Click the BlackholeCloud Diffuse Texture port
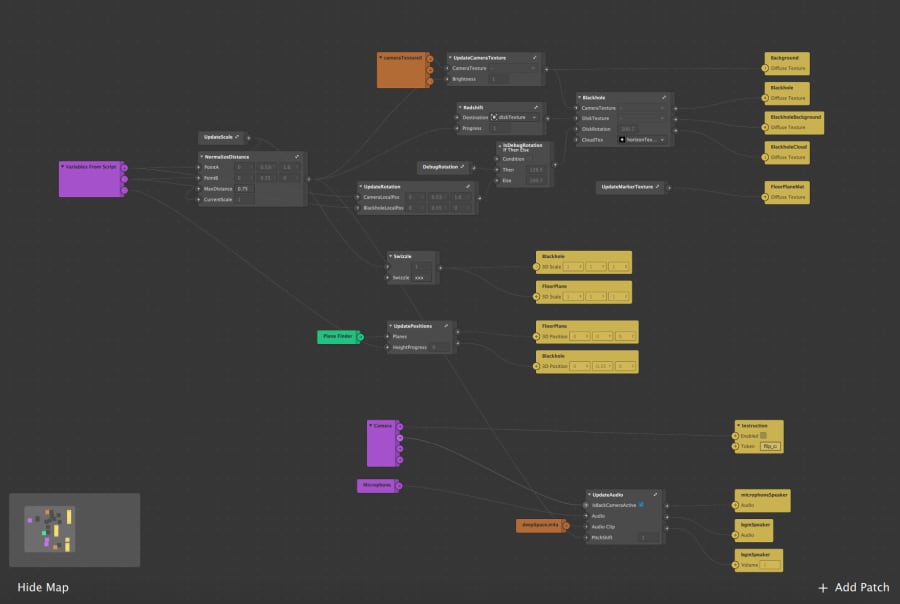Viewport: 900px width, 604px height. point(765,157)
